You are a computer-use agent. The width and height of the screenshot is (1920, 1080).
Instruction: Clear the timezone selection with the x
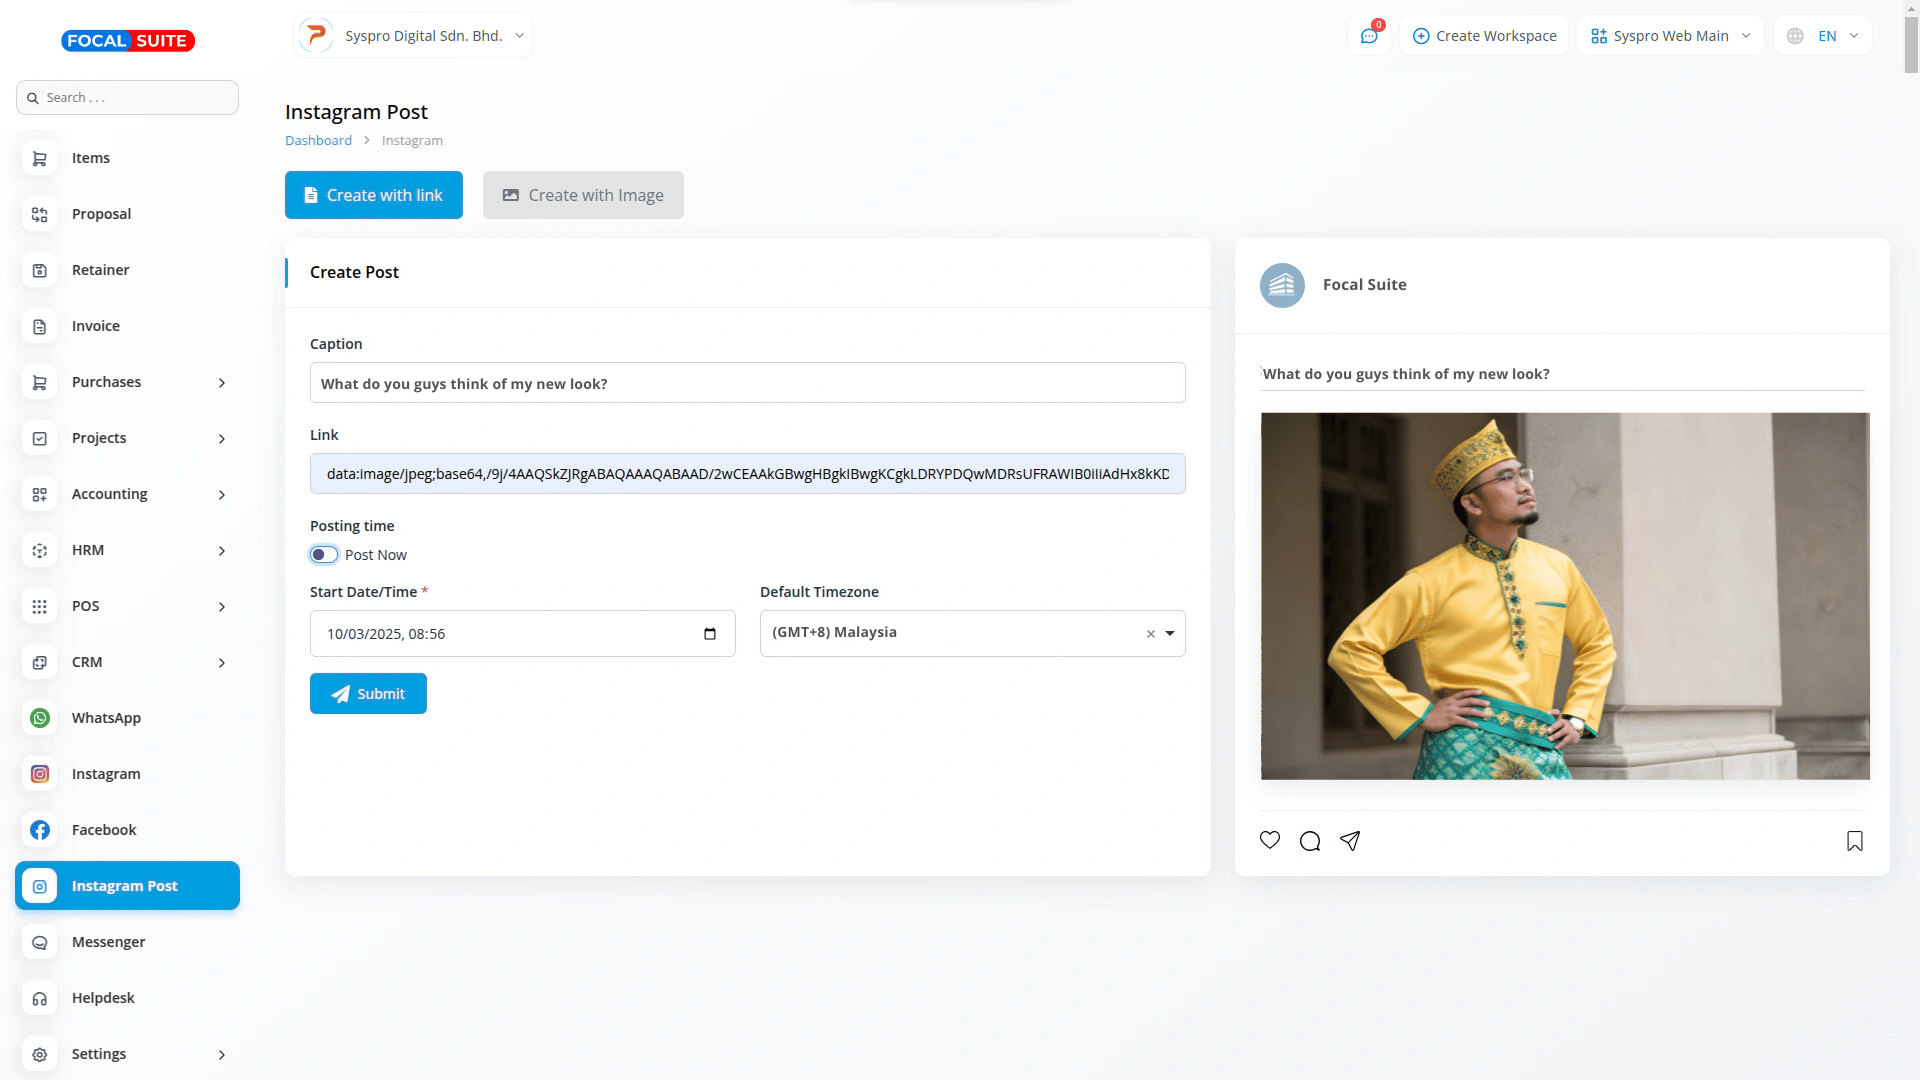(1150, 634)
